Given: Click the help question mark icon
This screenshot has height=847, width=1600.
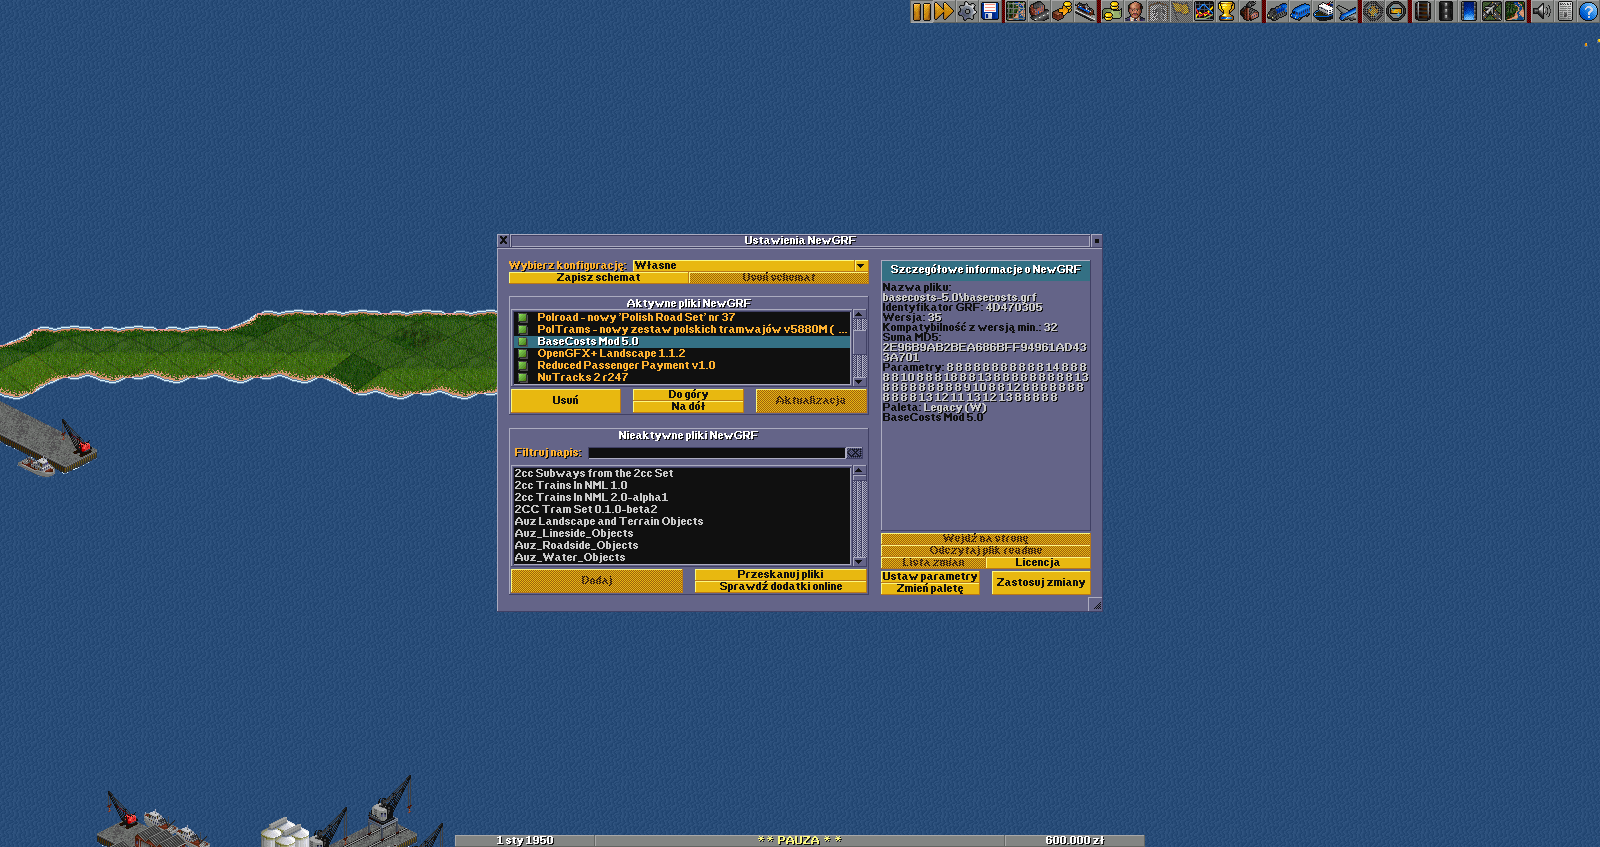Looking at the screenshot, I should click(x=1588, y=11).
